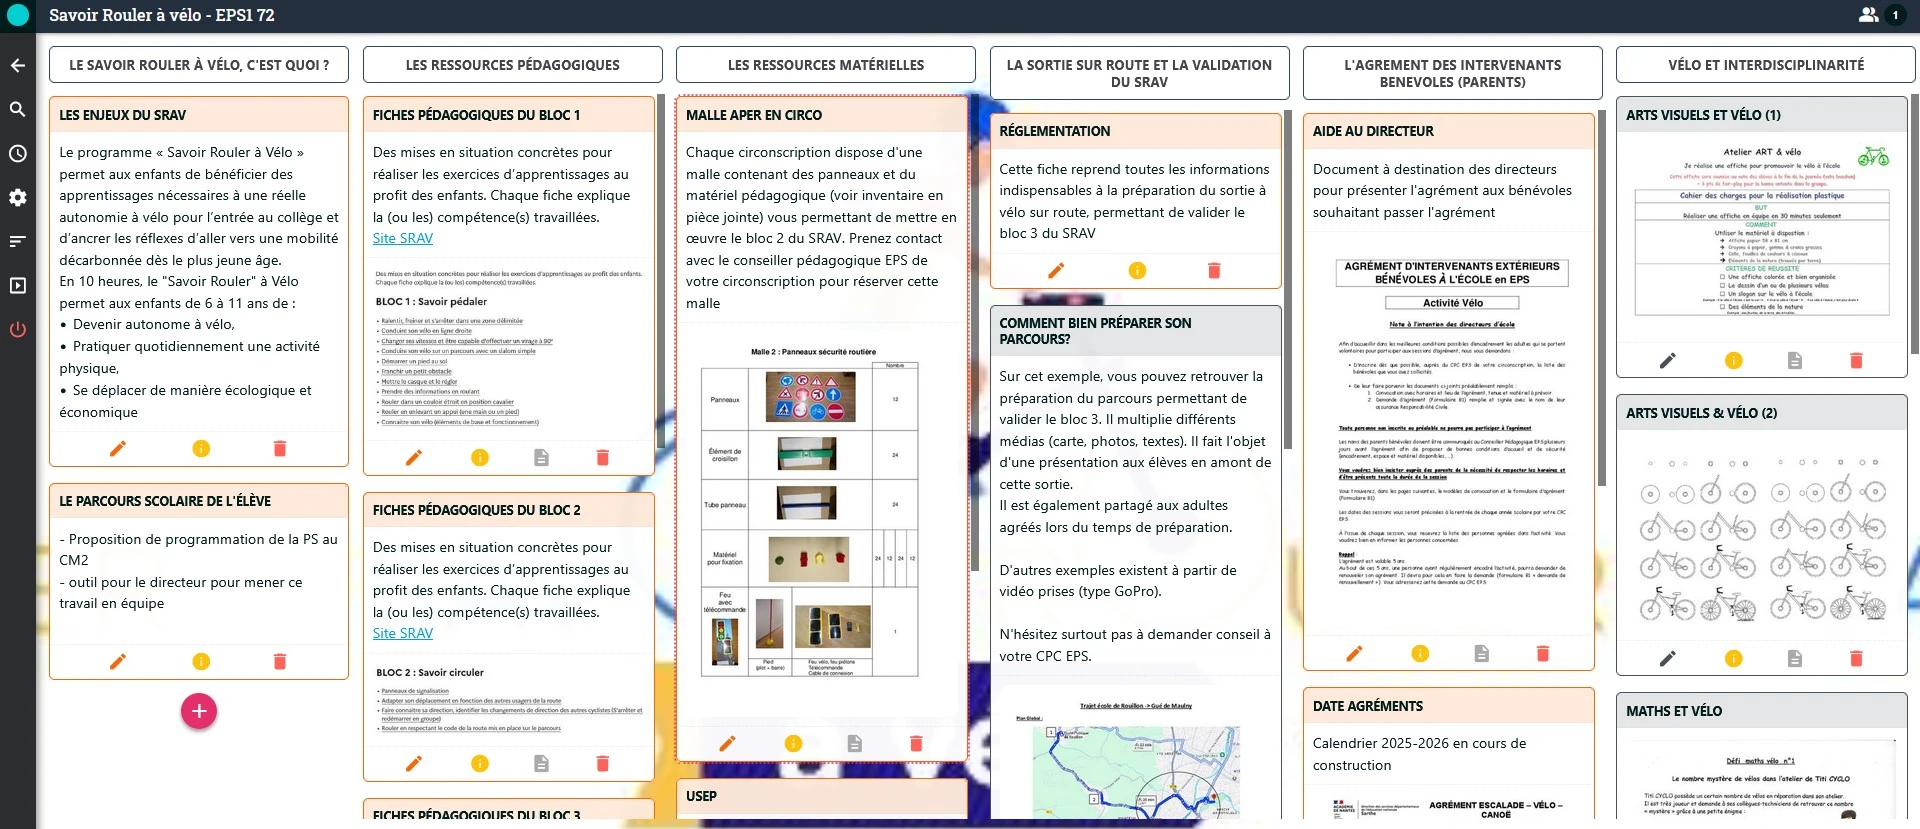The image size is (1920, 829).
Task: Delete the Réglementation card
Action: pos(1214,270)
